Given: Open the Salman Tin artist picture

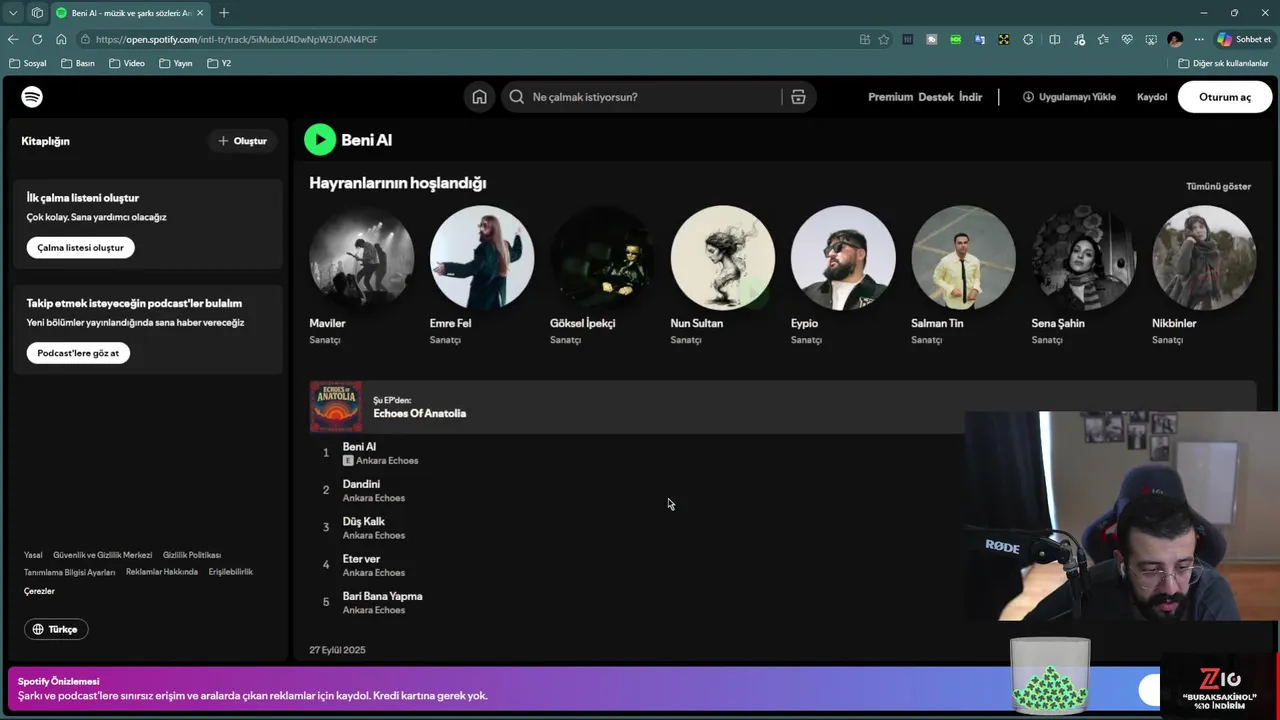Looking at the screenshot, I should [x=963, y=258].
